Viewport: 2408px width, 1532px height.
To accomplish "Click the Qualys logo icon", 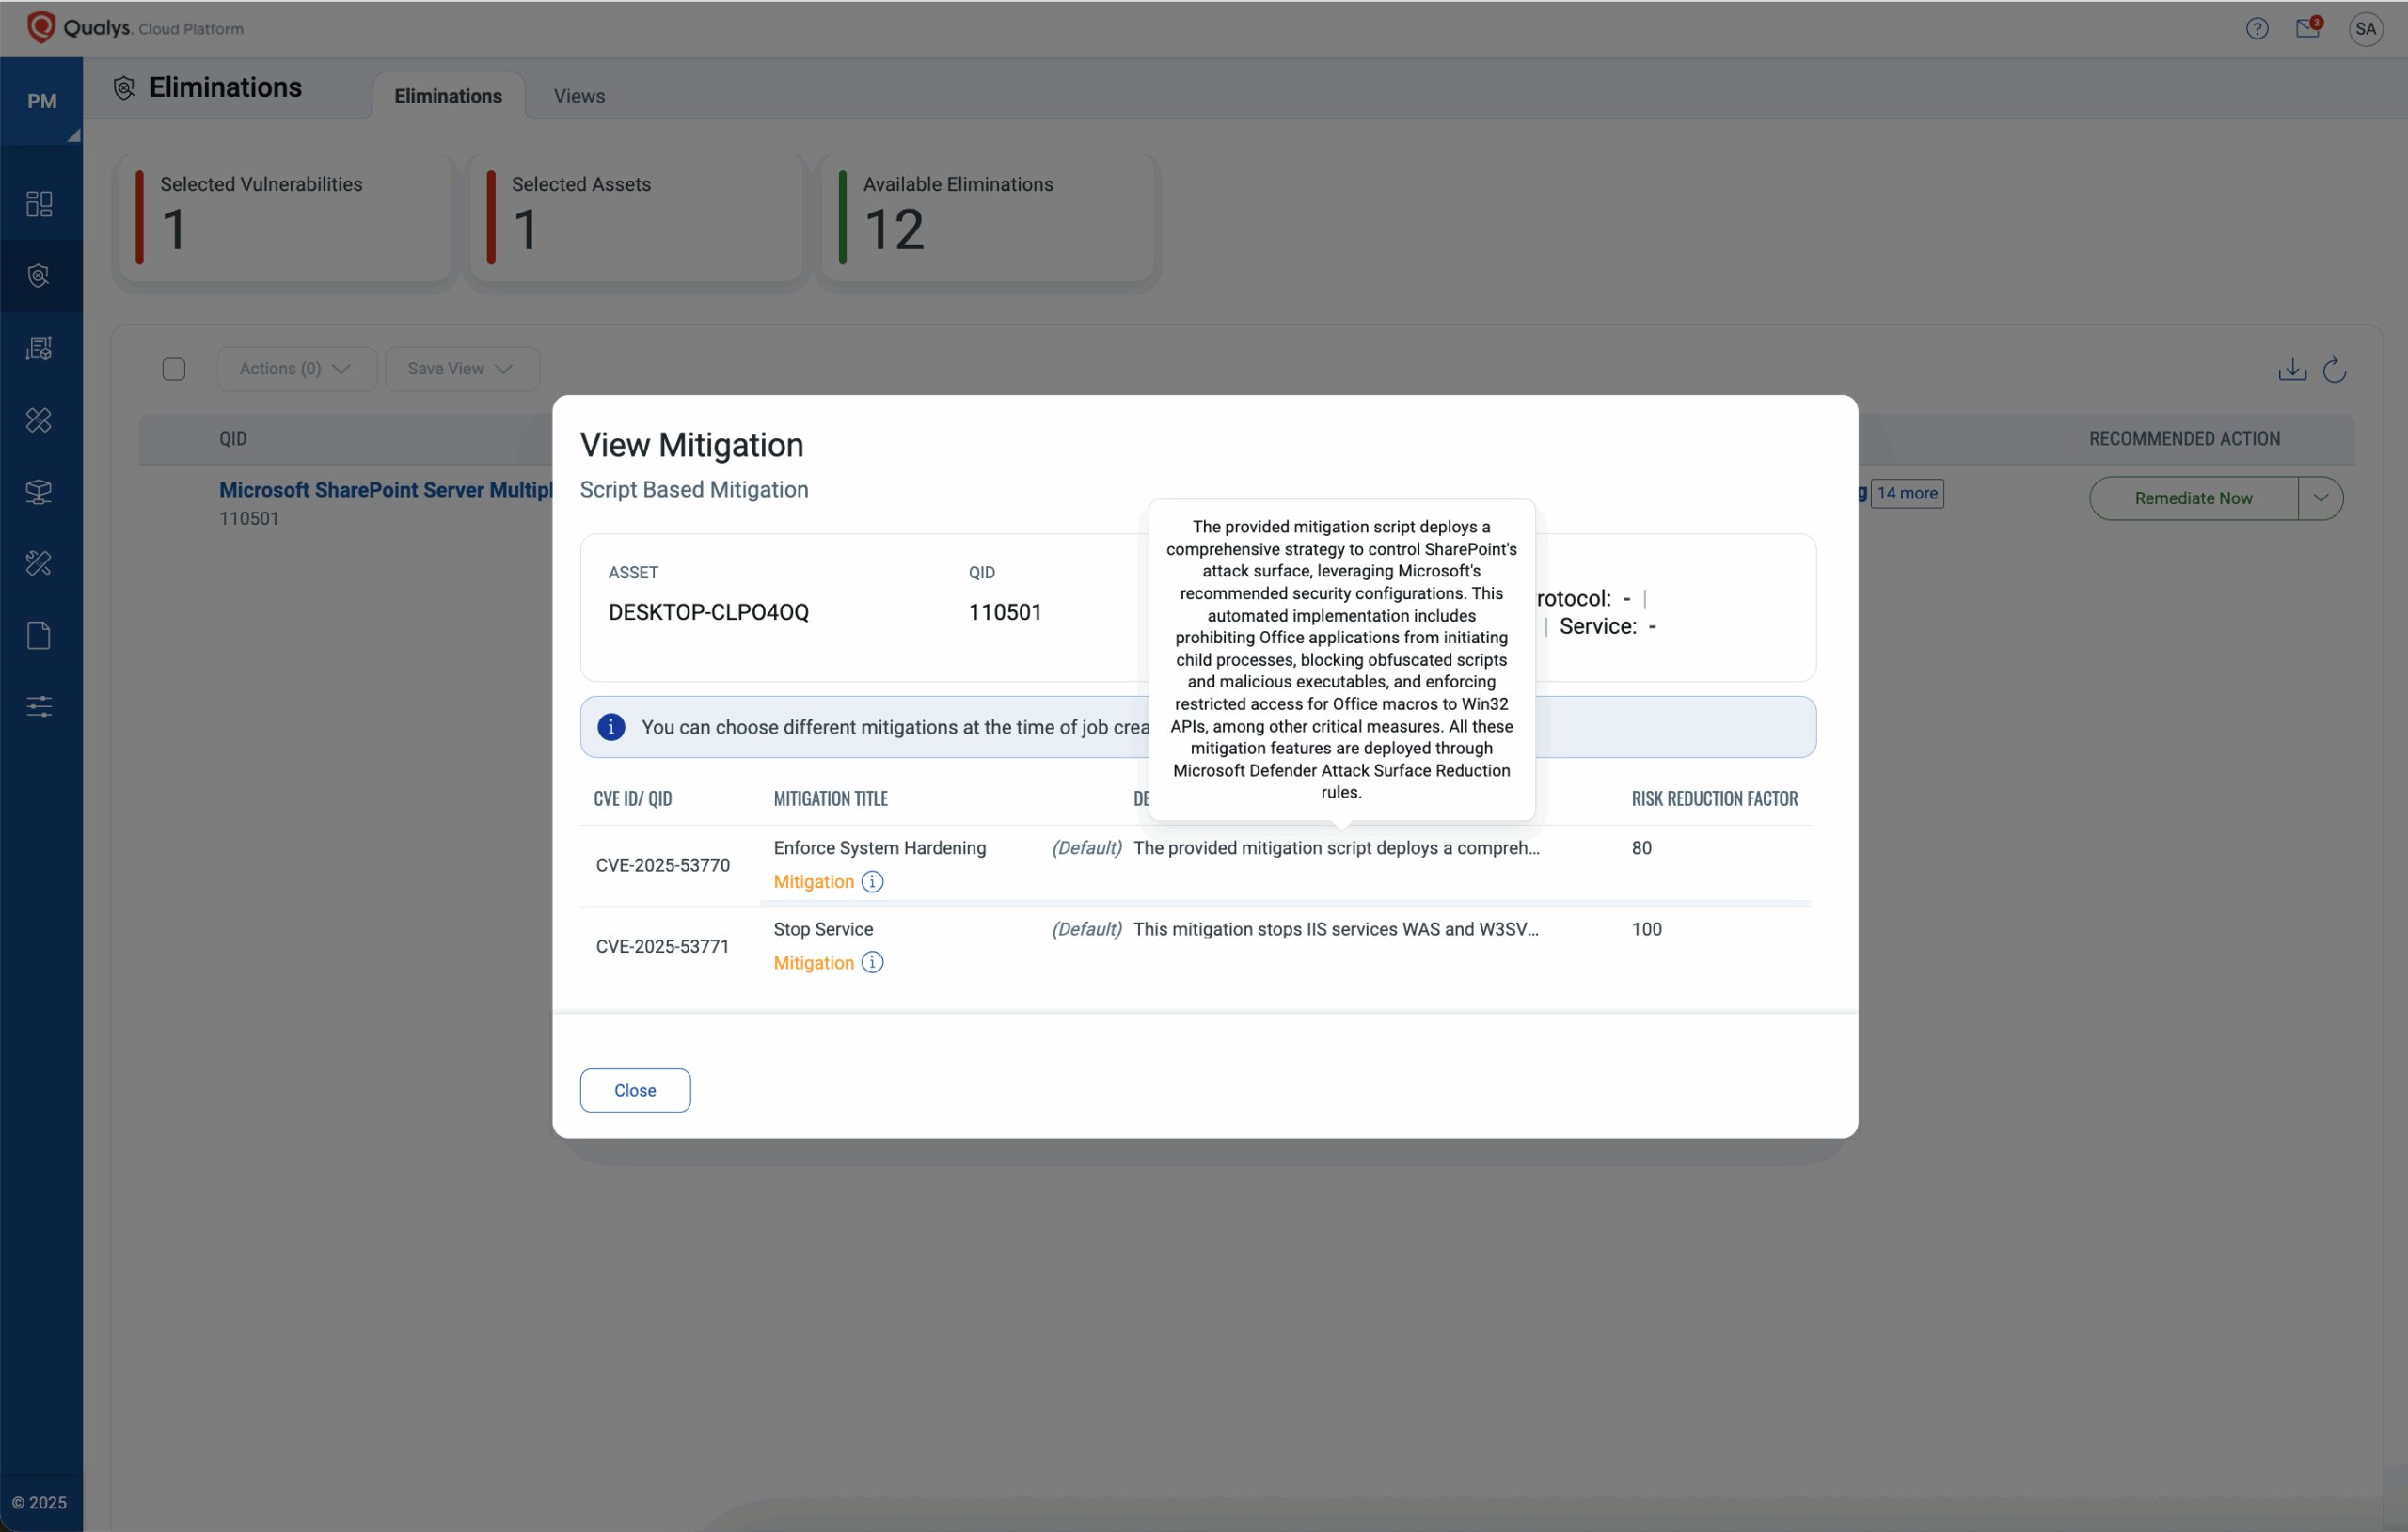I will coord(41,28).
